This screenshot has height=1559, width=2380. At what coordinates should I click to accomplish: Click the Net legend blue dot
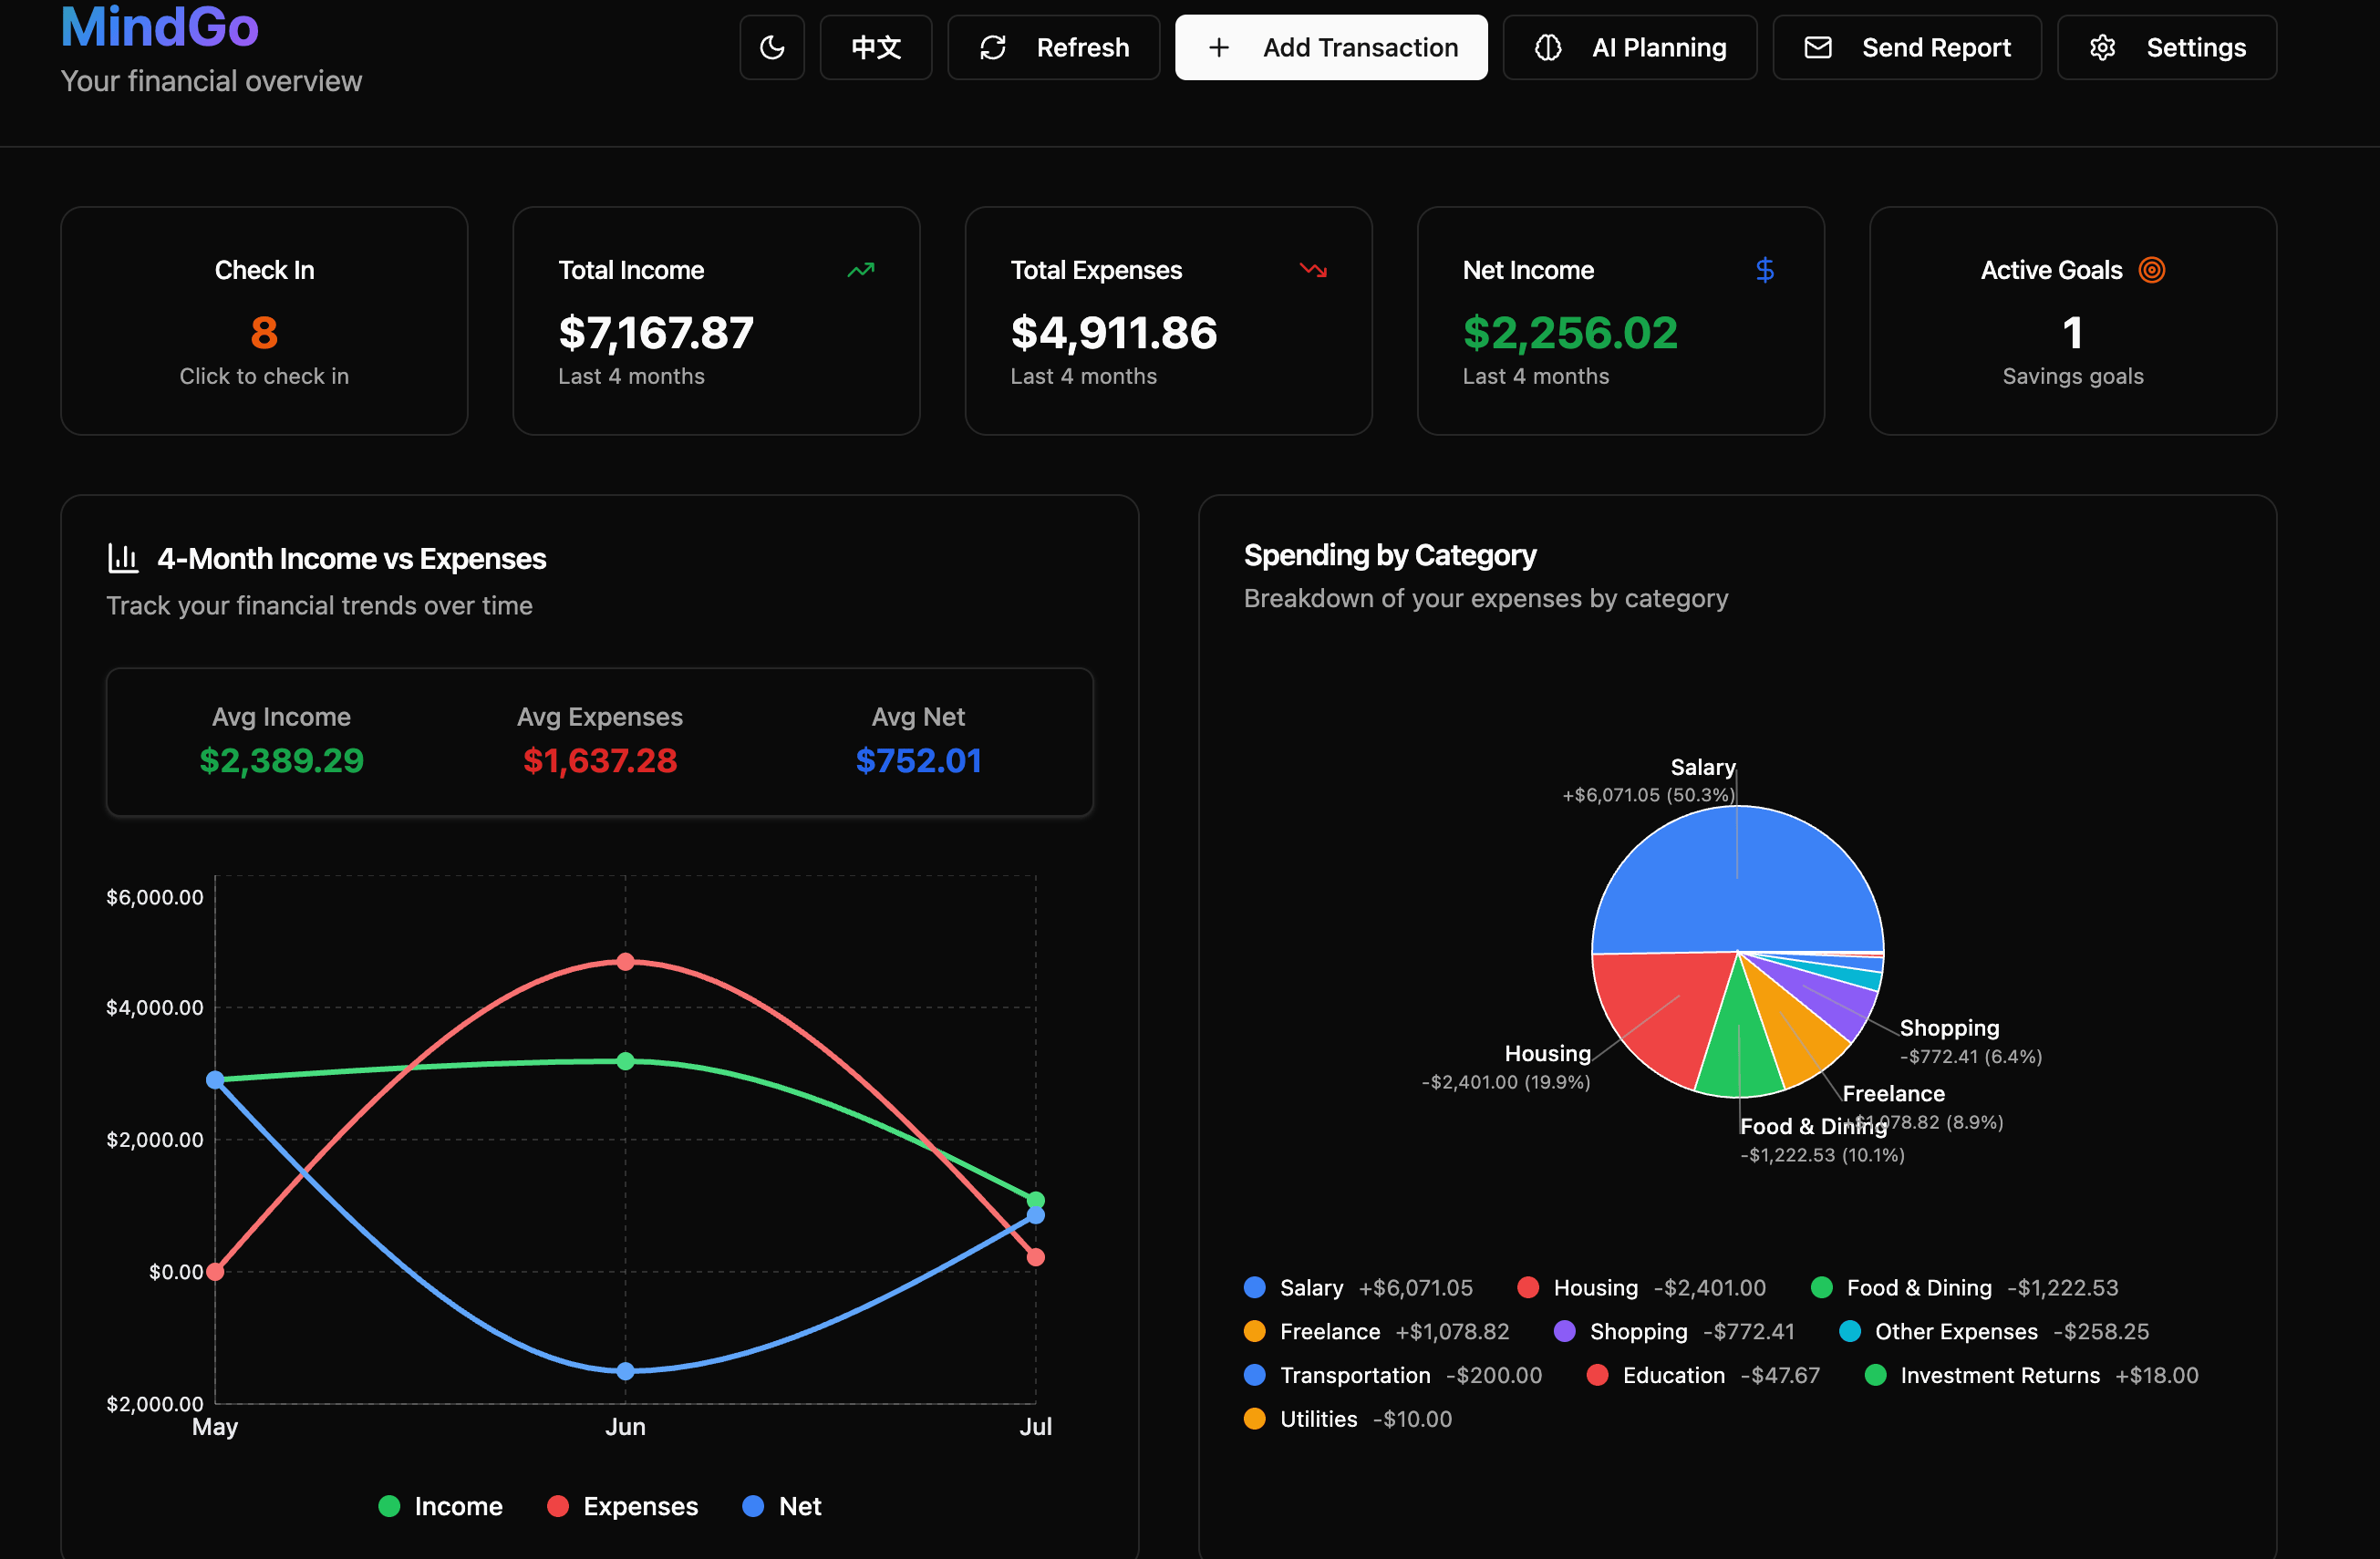pos(753,1506)
